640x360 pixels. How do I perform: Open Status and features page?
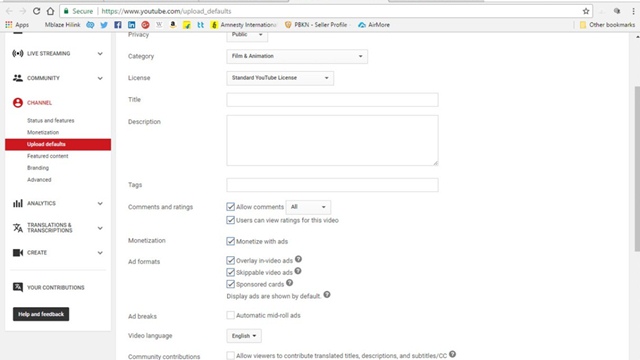coord(51,120)
